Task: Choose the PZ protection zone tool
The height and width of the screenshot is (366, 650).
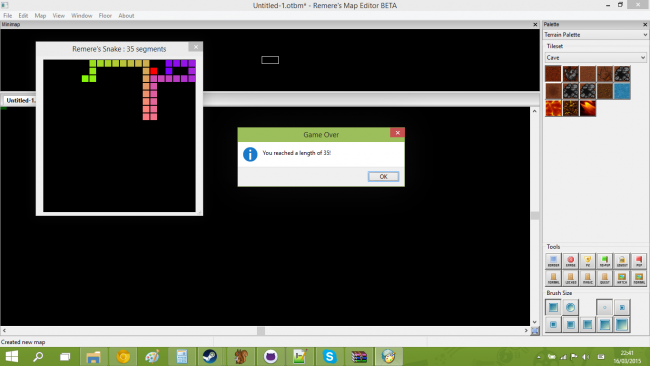Action: click(587, 261)
